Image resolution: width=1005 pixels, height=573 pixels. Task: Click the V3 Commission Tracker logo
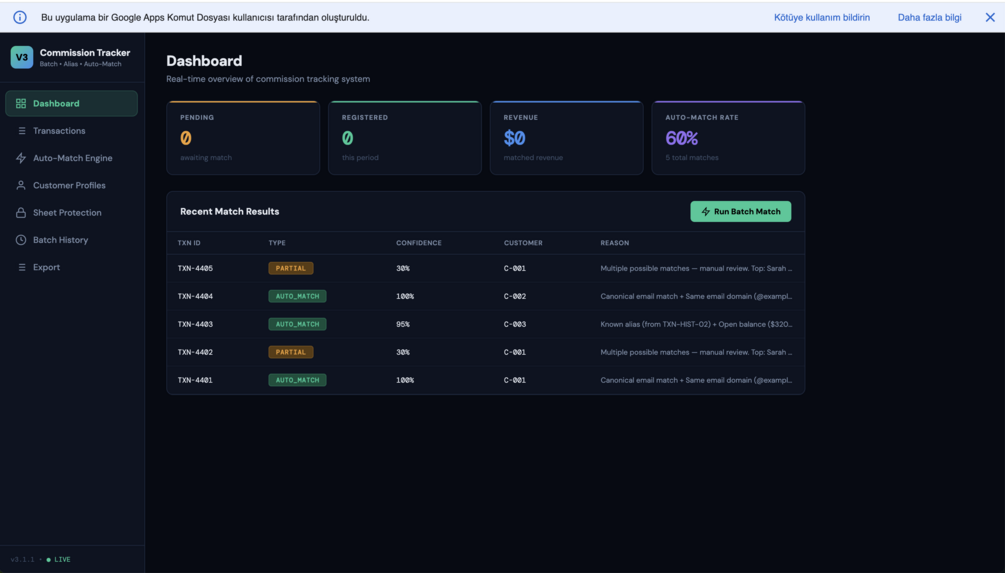click(x=22, y=57)
